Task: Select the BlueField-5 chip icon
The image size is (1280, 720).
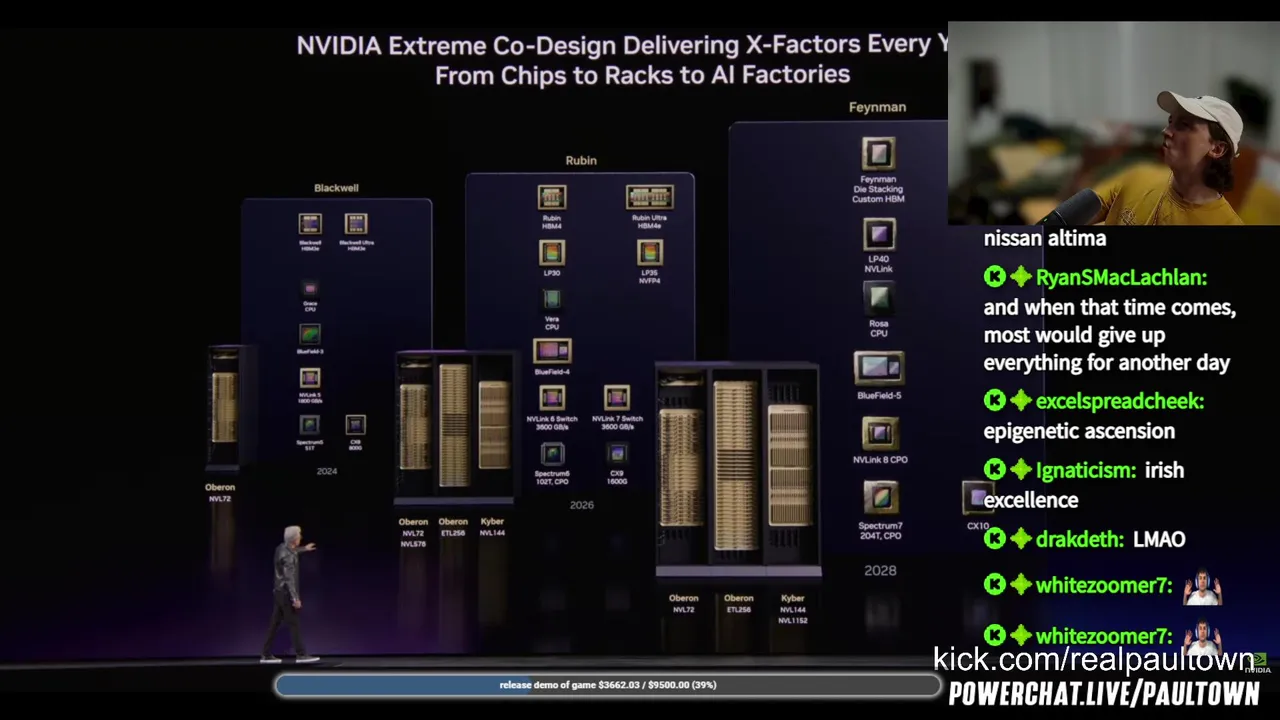Action: click(879, 368)
